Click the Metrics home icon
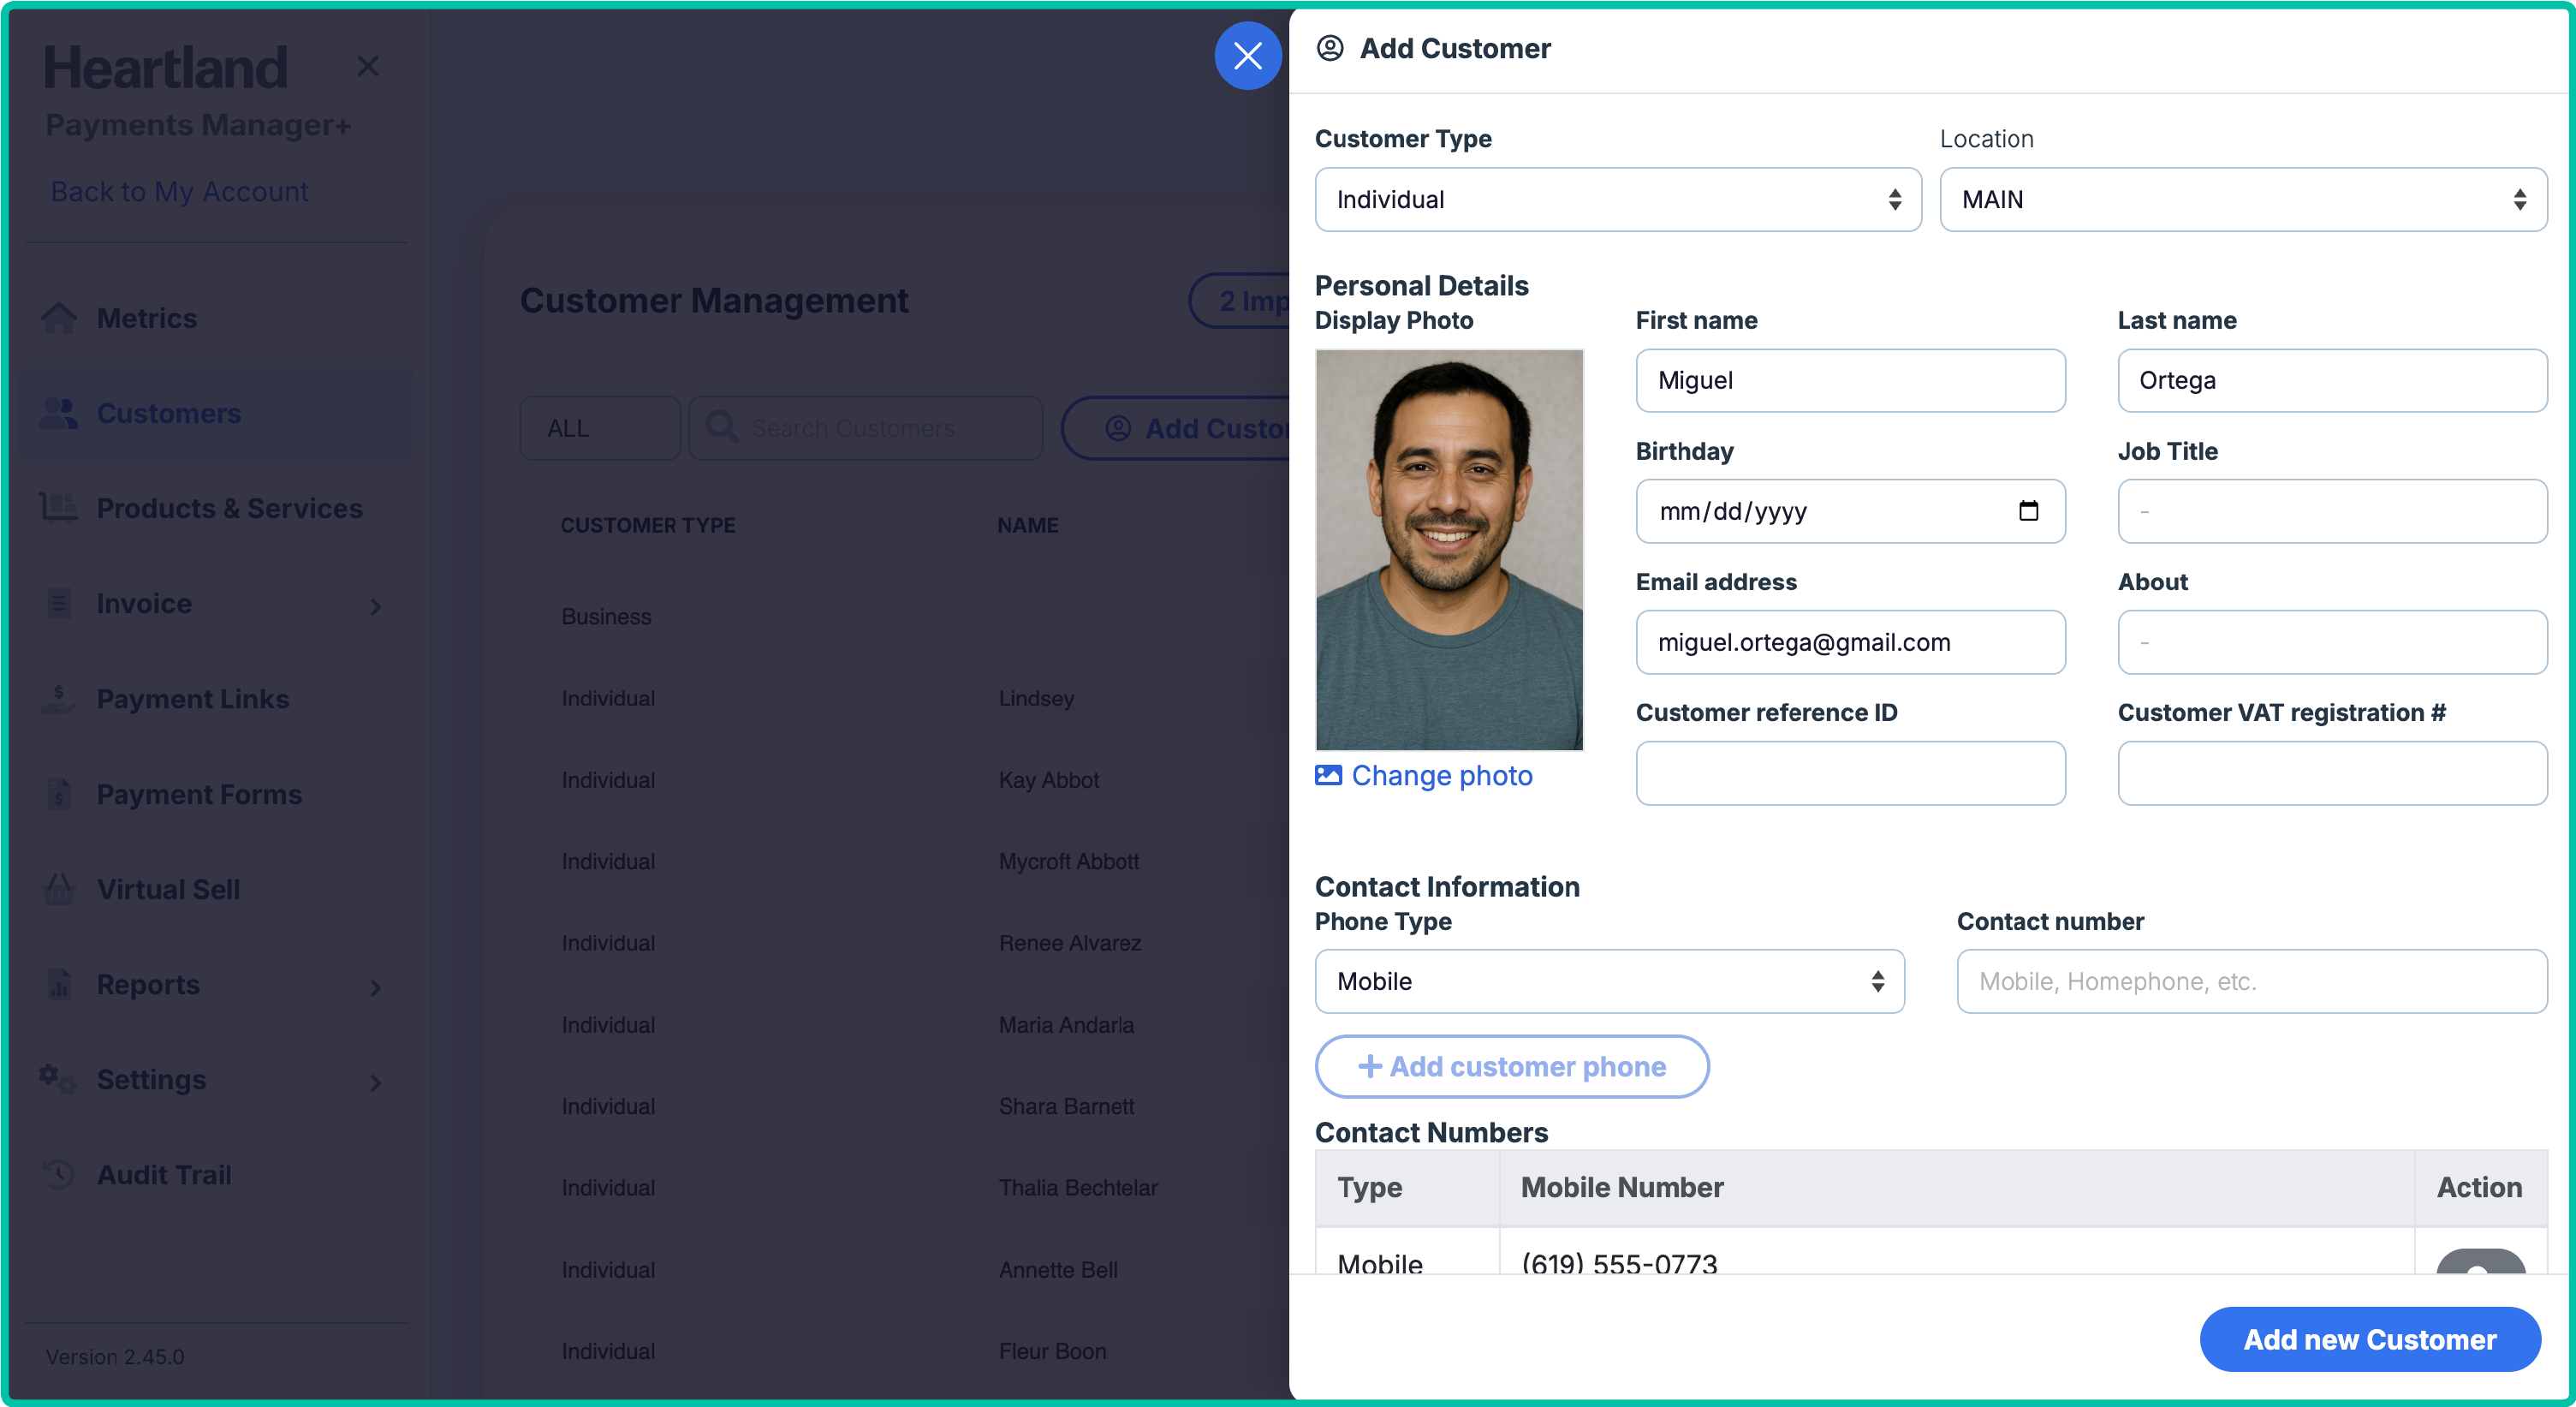 point(59,318)
